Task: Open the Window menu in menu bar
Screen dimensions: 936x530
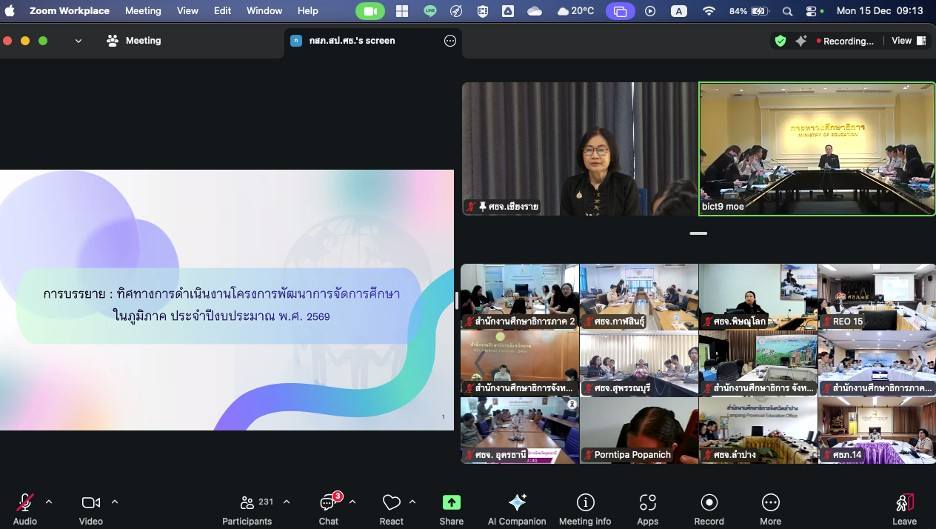Action: pyautogui.click(x=264, y=11)
